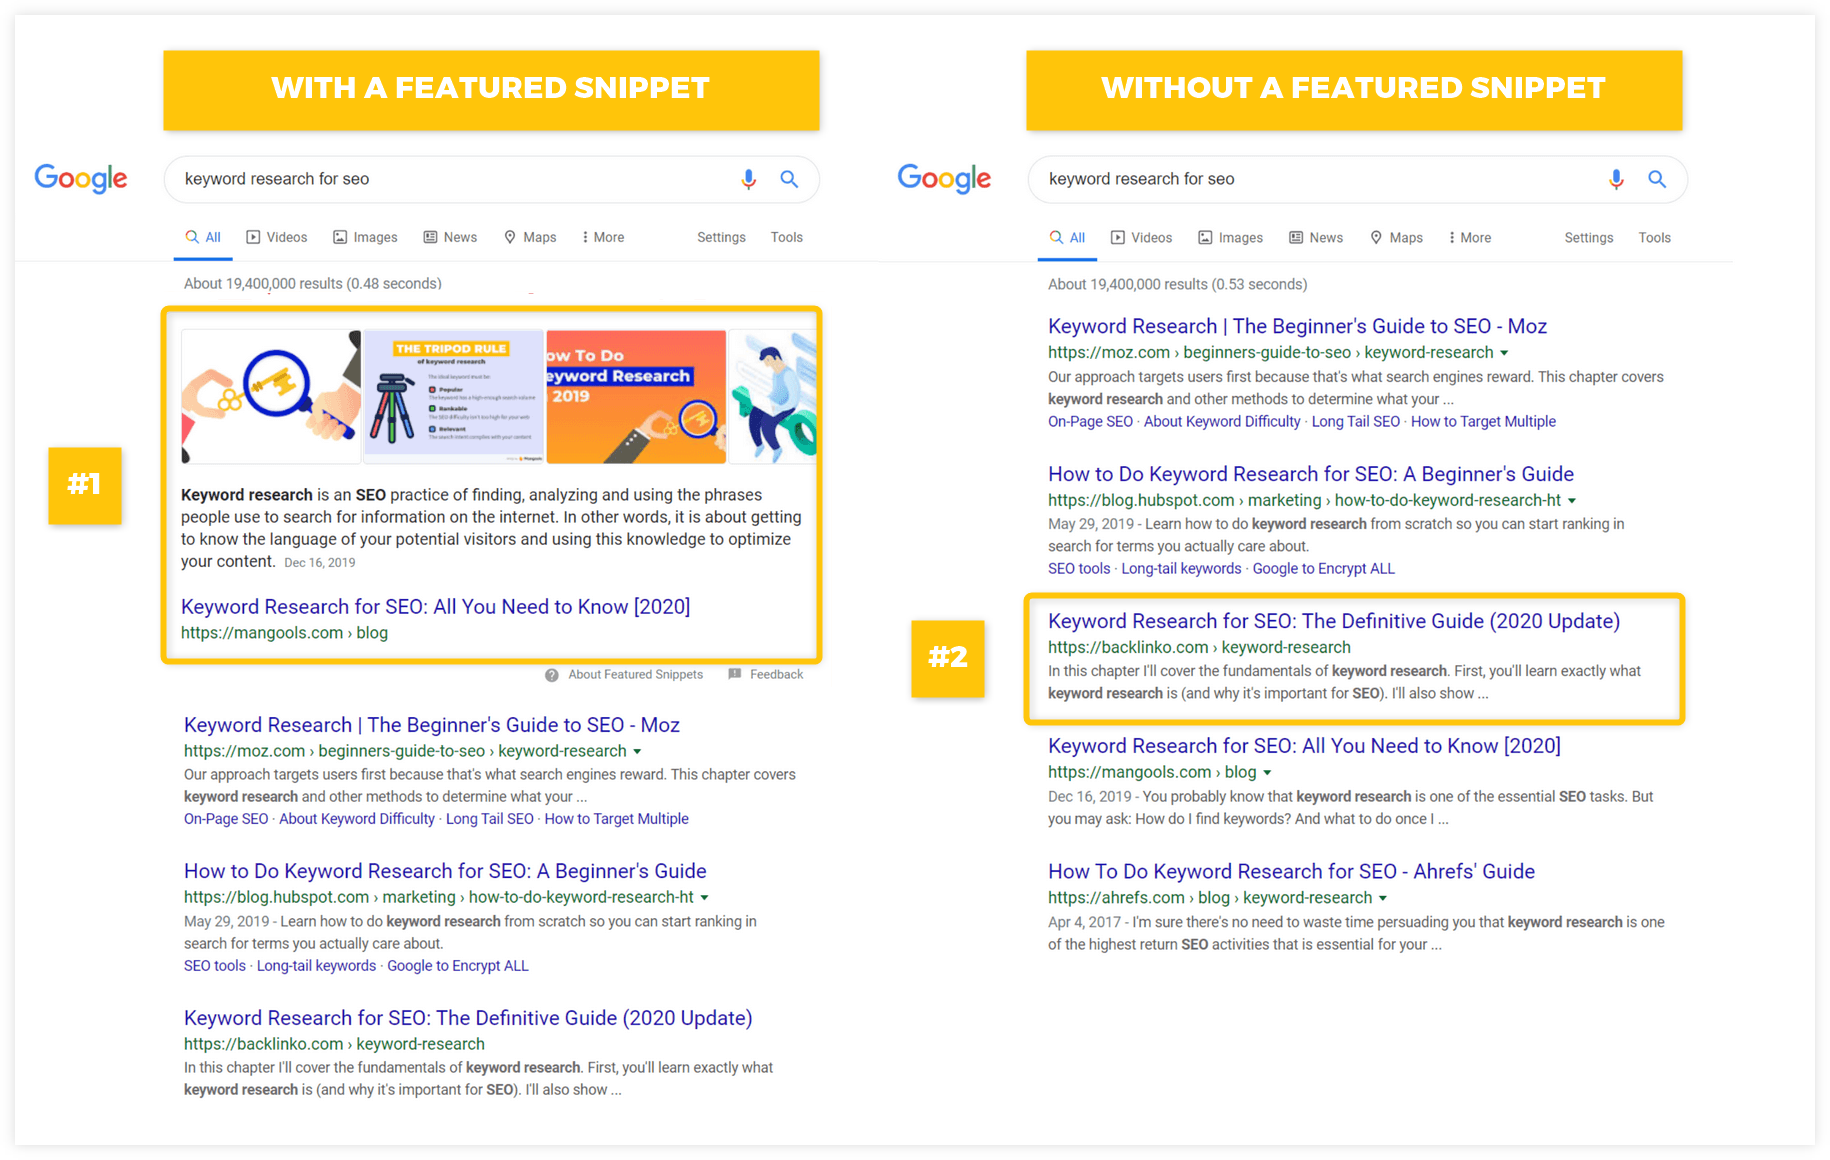Screen dimensions: 1830x1160
Task: Open Moz Beginner's Guide link in left results
Action: pos(432,725)
